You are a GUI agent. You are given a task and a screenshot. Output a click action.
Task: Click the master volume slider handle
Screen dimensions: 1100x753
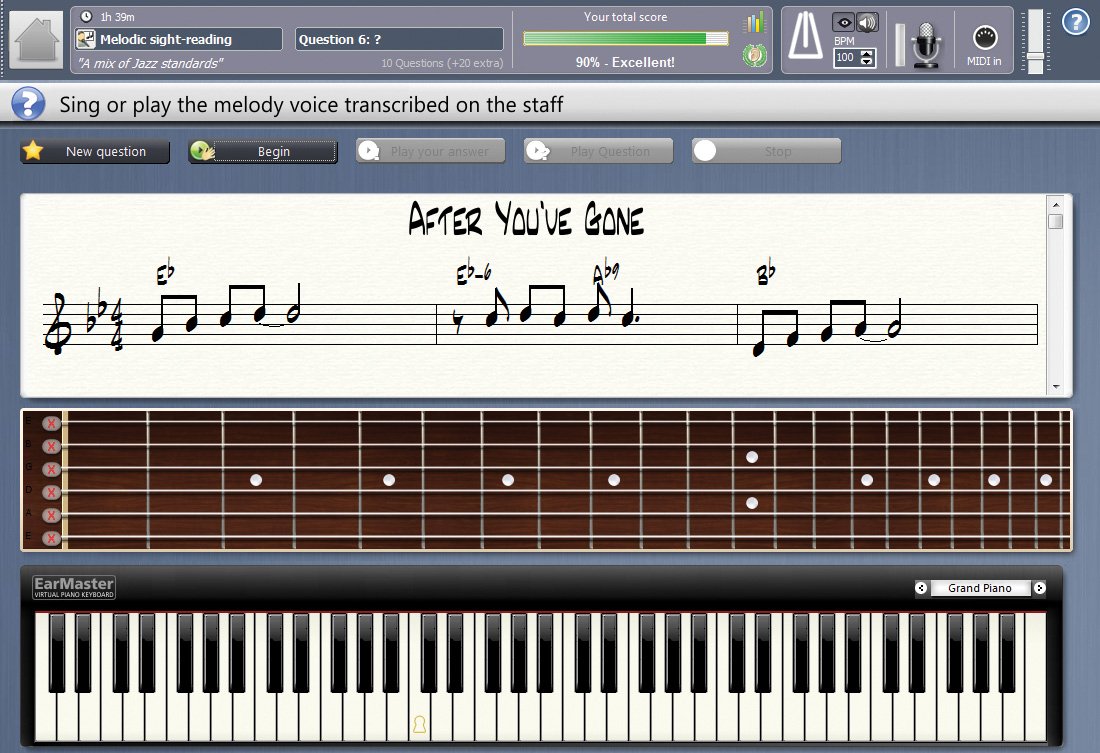1035,56
